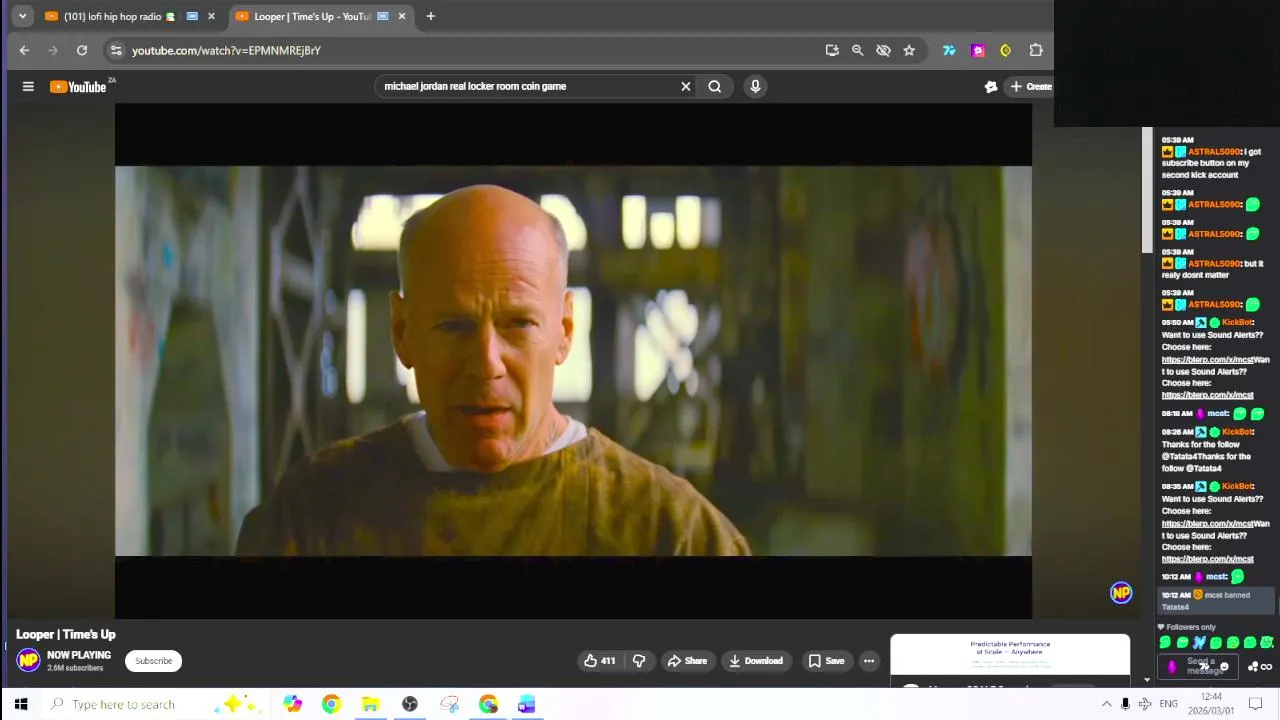Subscribe to the NOW PLAYING channel

click(154, 661)
